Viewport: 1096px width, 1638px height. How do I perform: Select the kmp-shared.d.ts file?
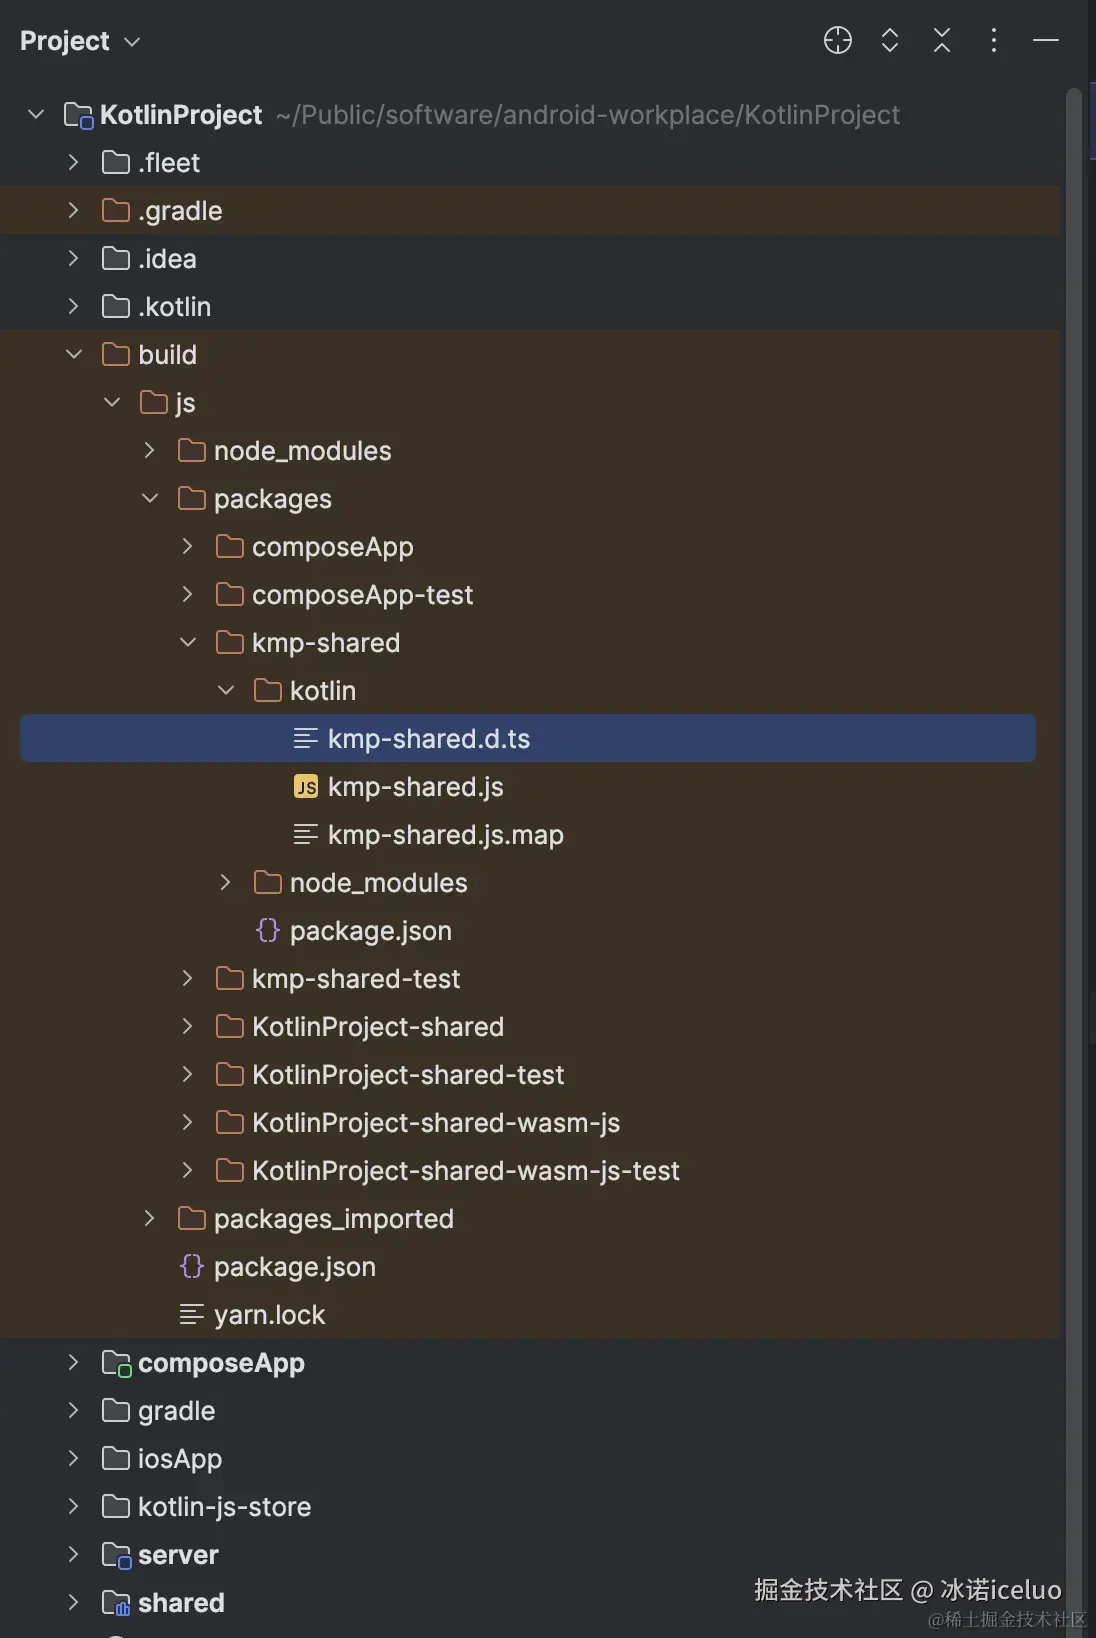(428, 739)
